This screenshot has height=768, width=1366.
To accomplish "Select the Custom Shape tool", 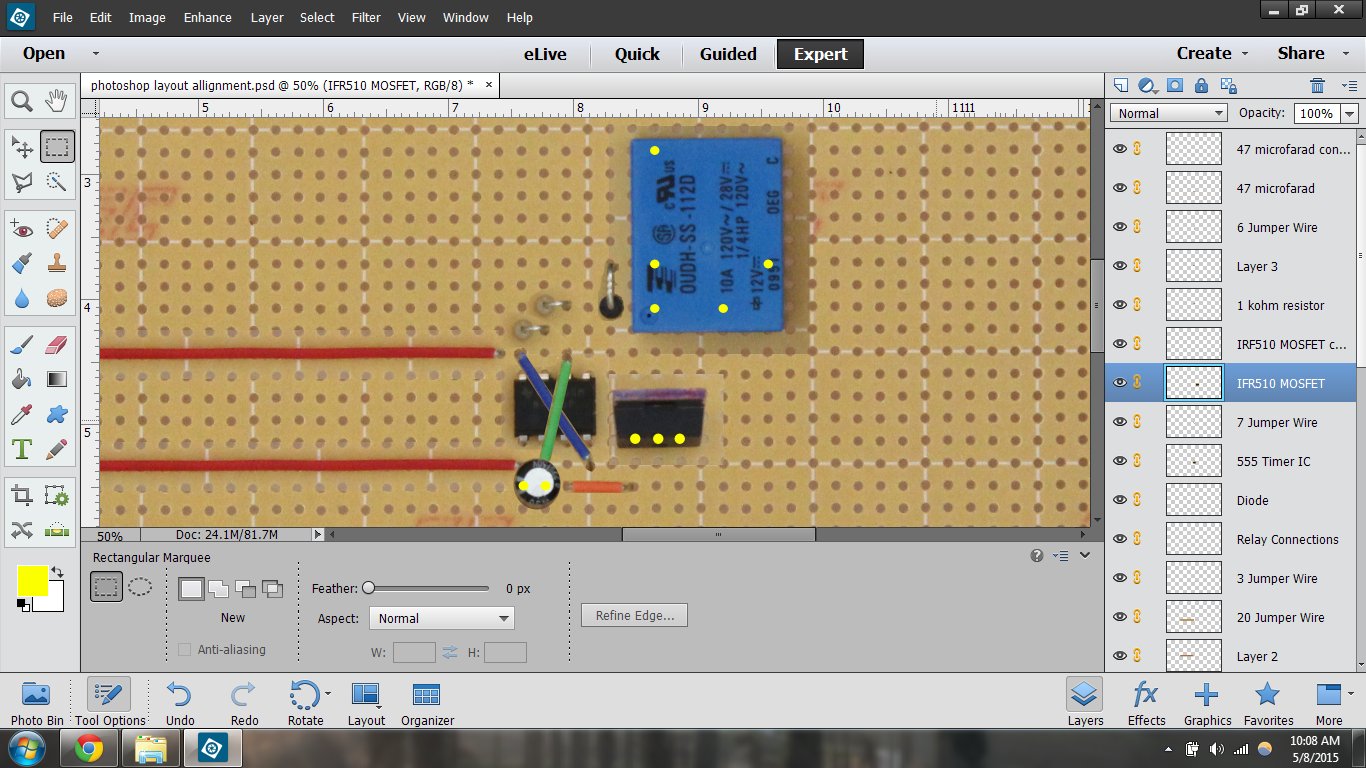I will click(x=57, y=415).
